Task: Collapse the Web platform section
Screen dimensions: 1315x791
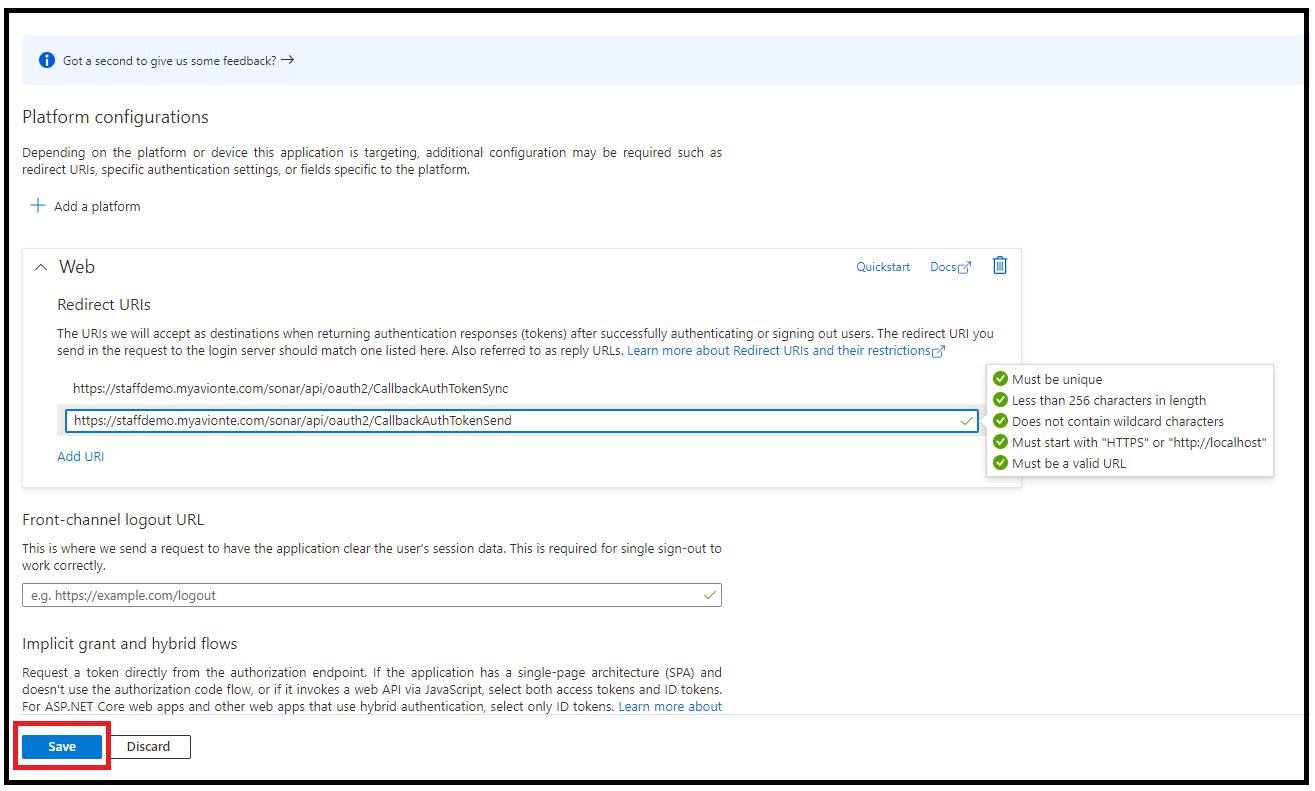Action: click(39, 266)
